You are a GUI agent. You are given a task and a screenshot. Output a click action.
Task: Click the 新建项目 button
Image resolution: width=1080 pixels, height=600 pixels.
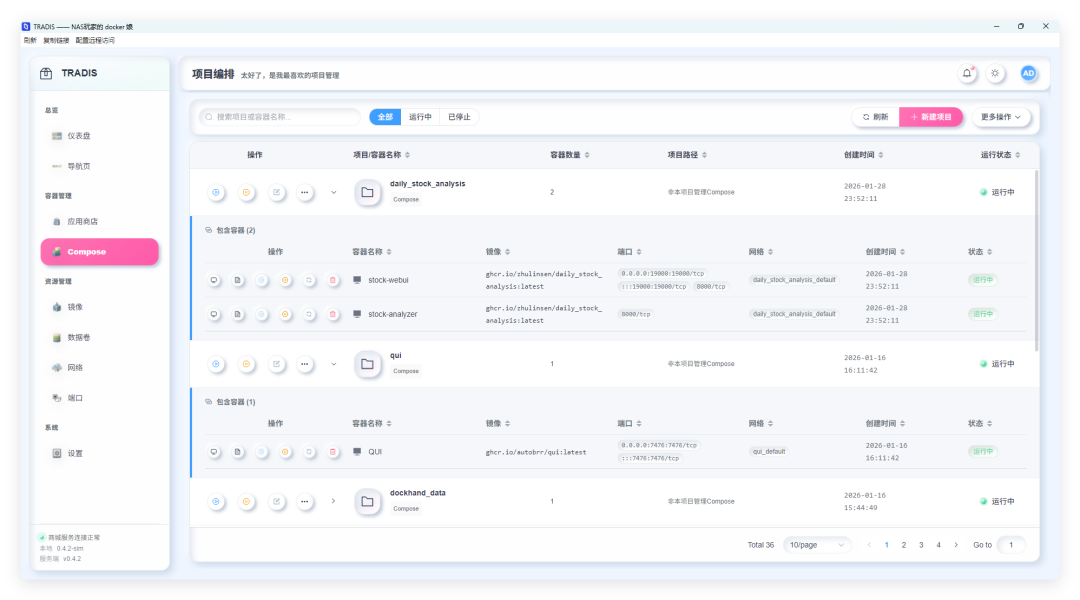click(931, 117)
